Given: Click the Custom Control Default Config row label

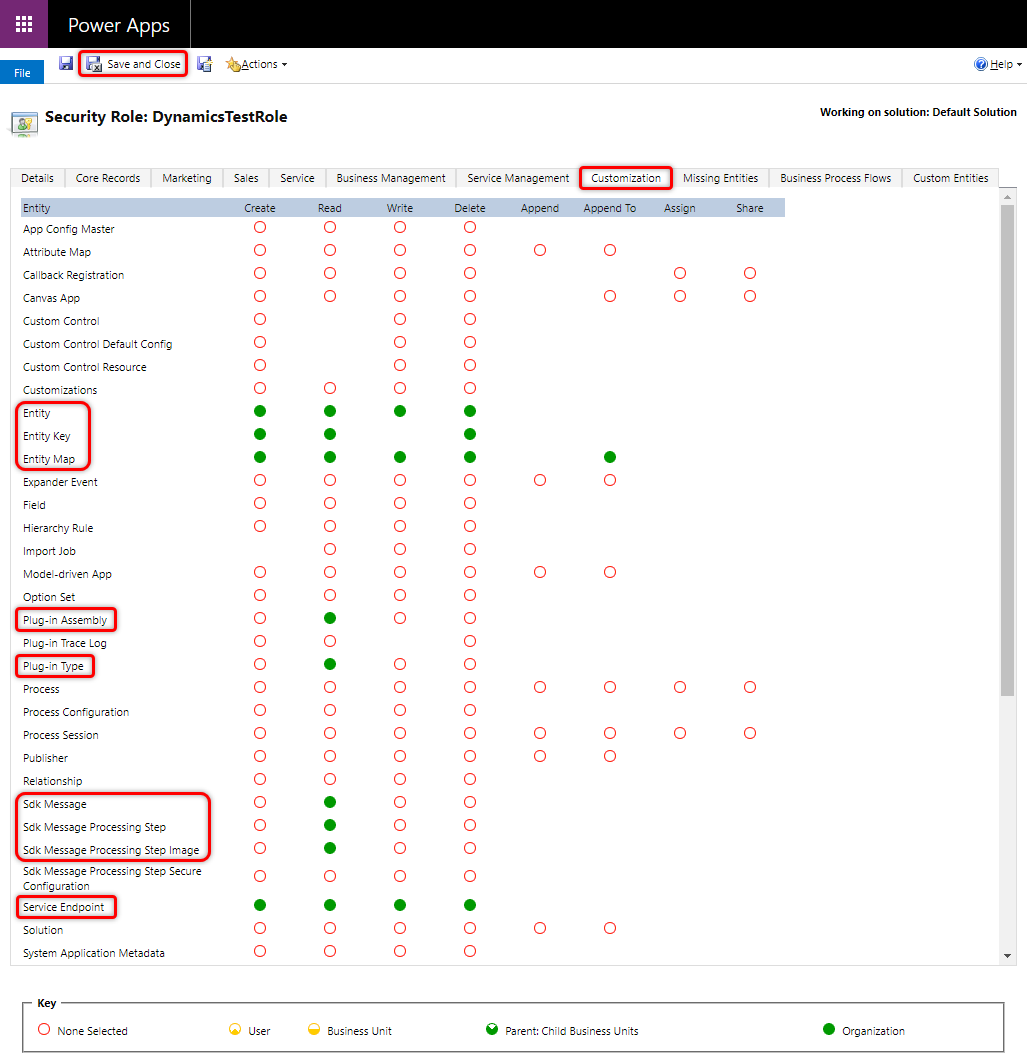Looking at the screenshot, I should click(97, 344).
